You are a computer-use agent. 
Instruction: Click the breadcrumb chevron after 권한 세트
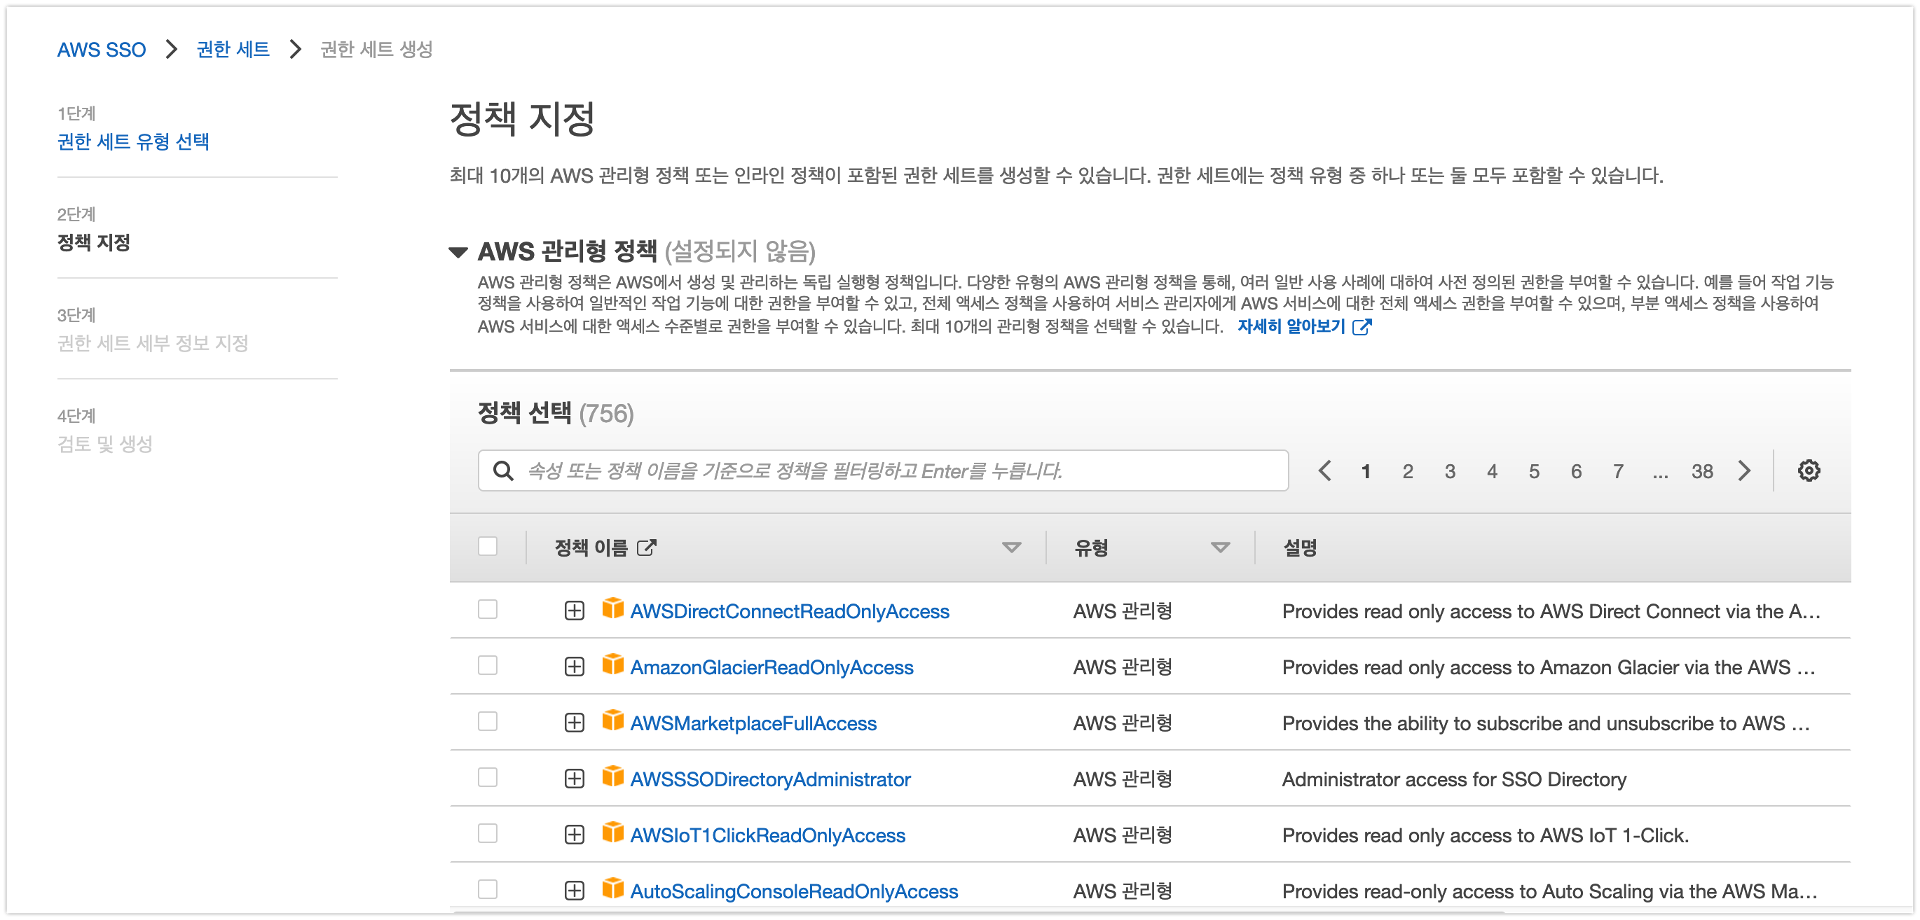[x=295, y=49]
